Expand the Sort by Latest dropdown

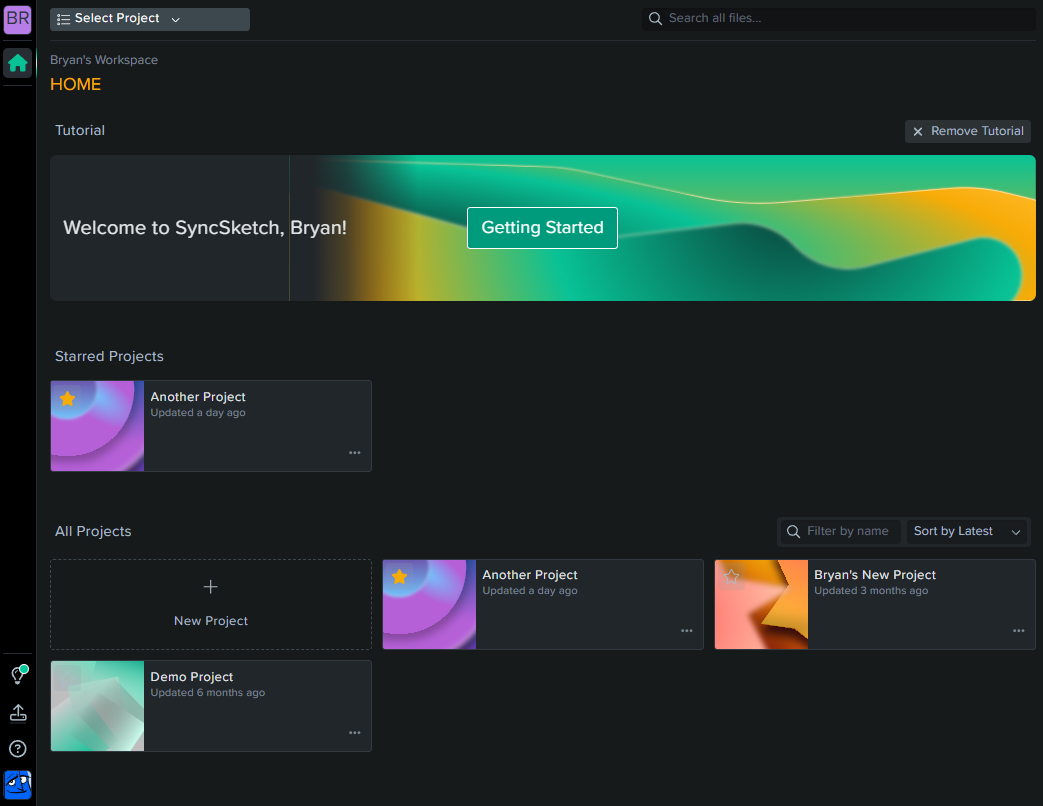click(967, 531)
